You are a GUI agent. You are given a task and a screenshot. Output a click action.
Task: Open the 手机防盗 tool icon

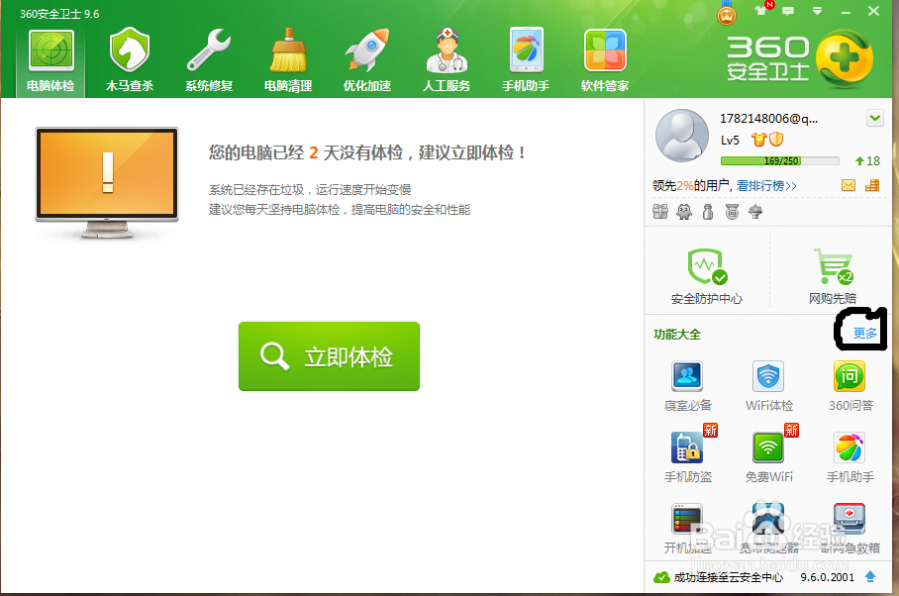tap(688, 455)
